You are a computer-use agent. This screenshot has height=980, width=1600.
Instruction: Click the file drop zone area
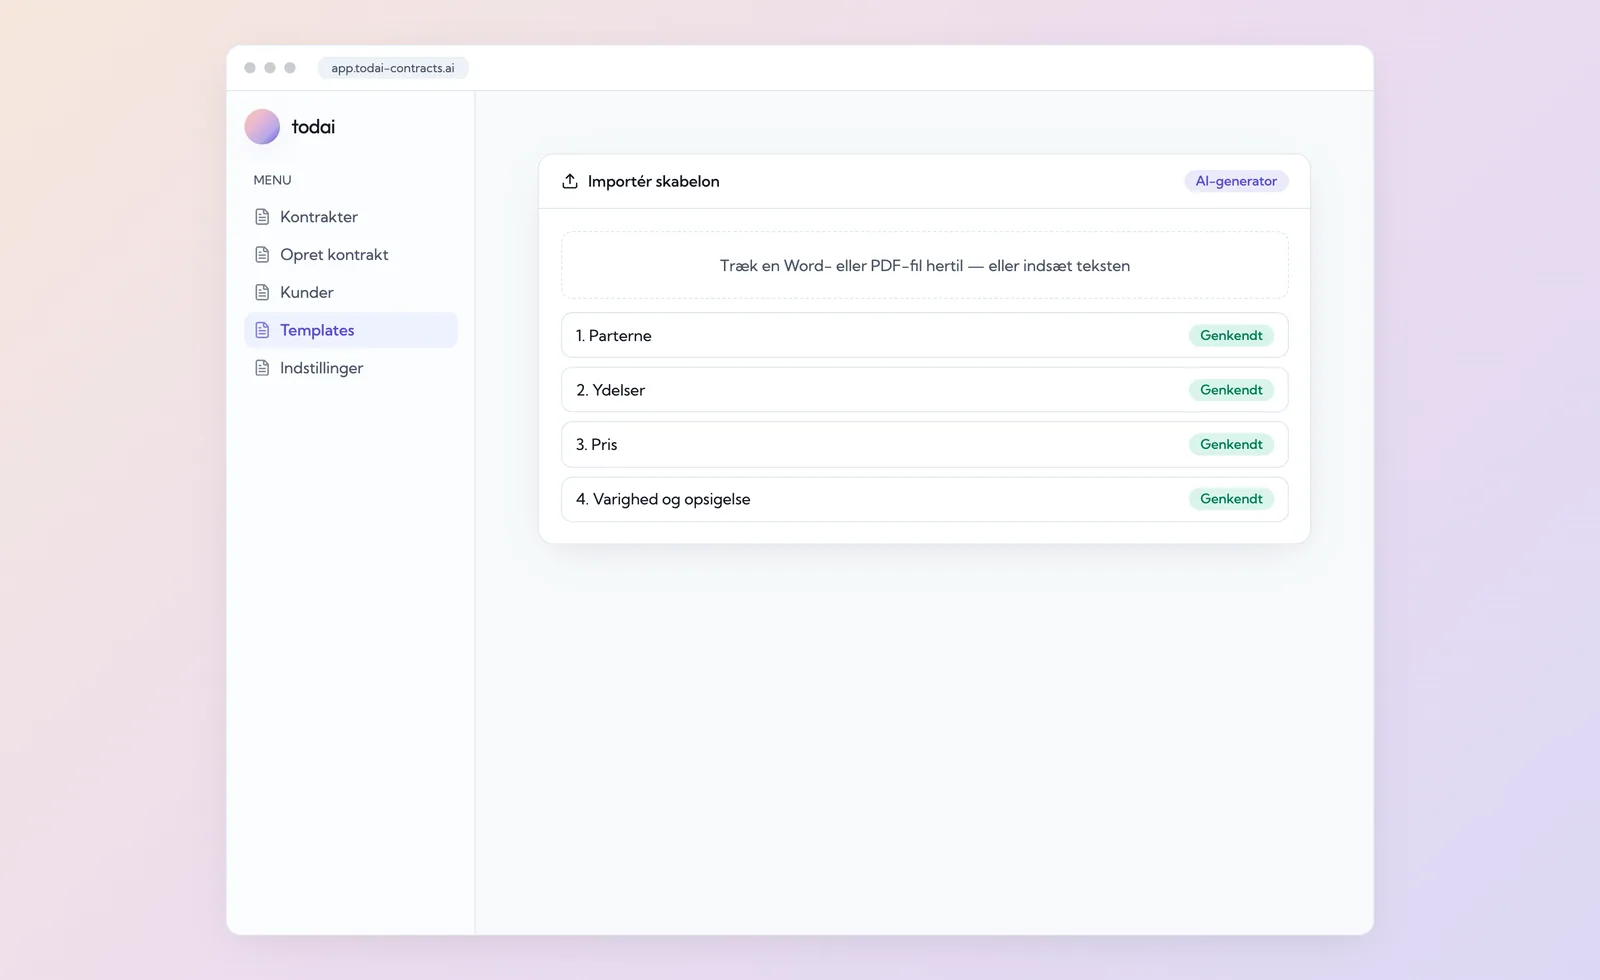[925, 265]
